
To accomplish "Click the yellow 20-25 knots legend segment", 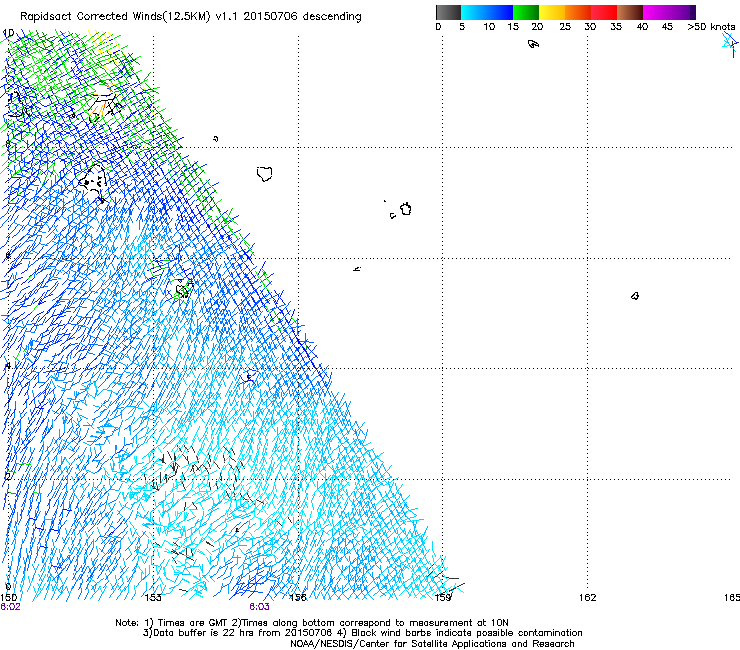I will point(552,12).
